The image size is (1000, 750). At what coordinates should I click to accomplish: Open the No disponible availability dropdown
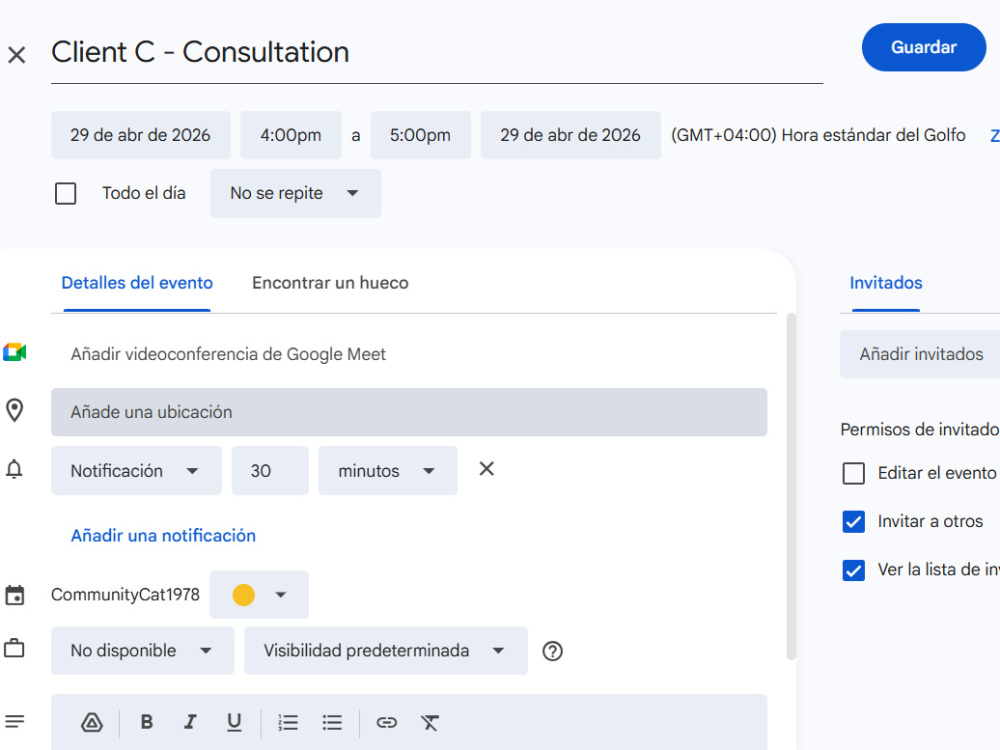142,651
